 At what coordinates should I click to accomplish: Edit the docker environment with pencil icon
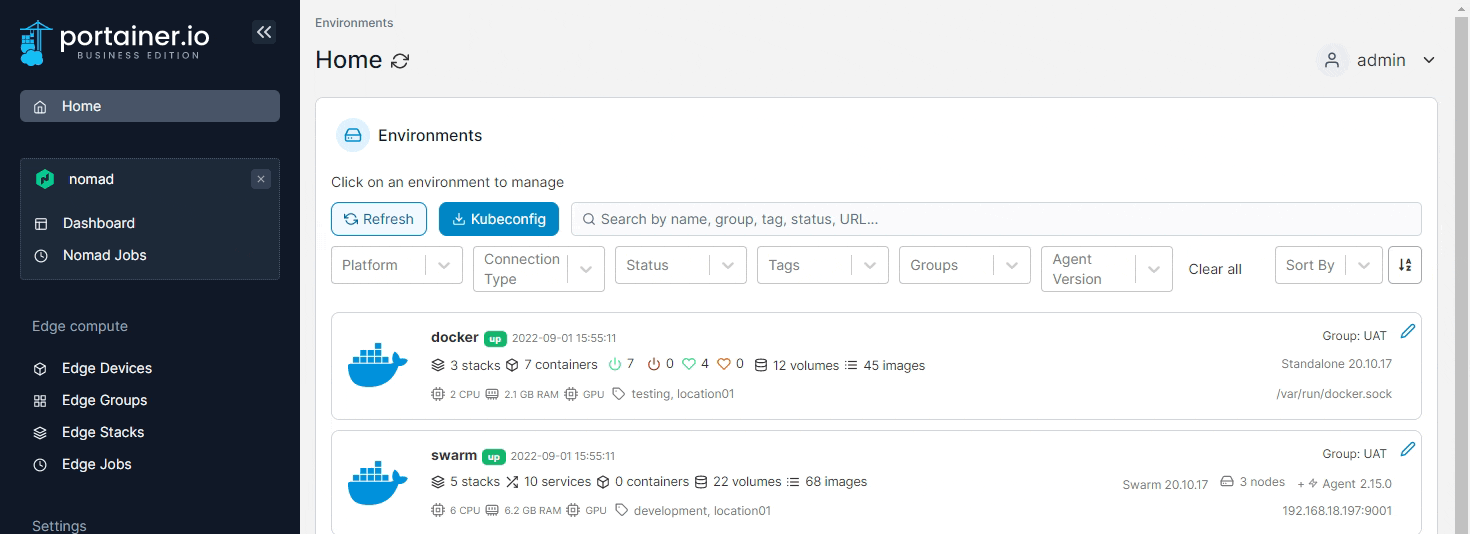pyautogui.click(x=1408, y=331)
